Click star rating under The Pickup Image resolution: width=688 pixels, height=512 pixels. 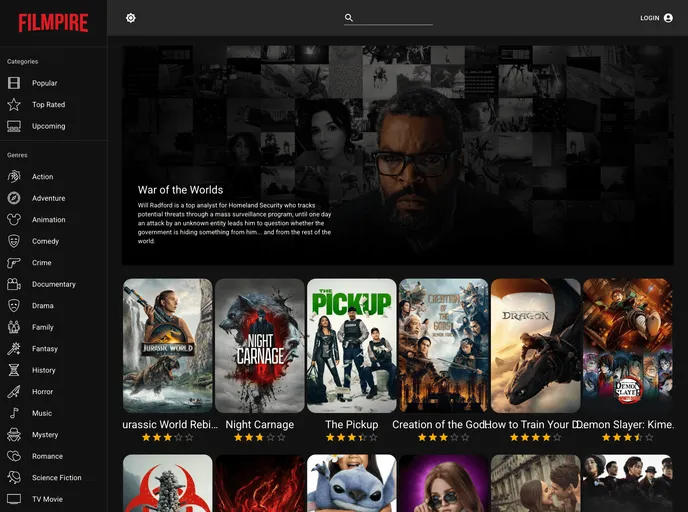(351, 437)
